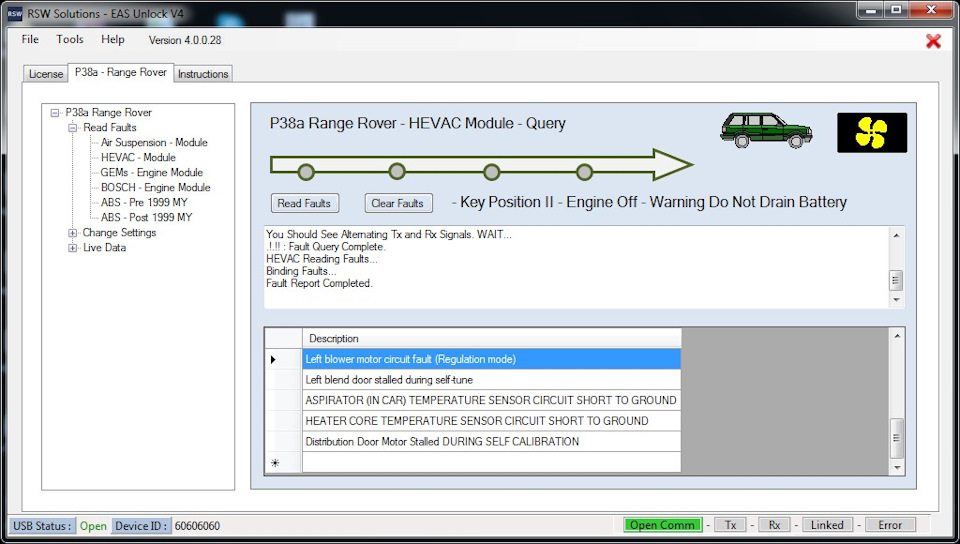Select 'Left blend door stalled during self-tune' row
The width and height of the screenshot is (960, 544).
(x=492, y=380)
